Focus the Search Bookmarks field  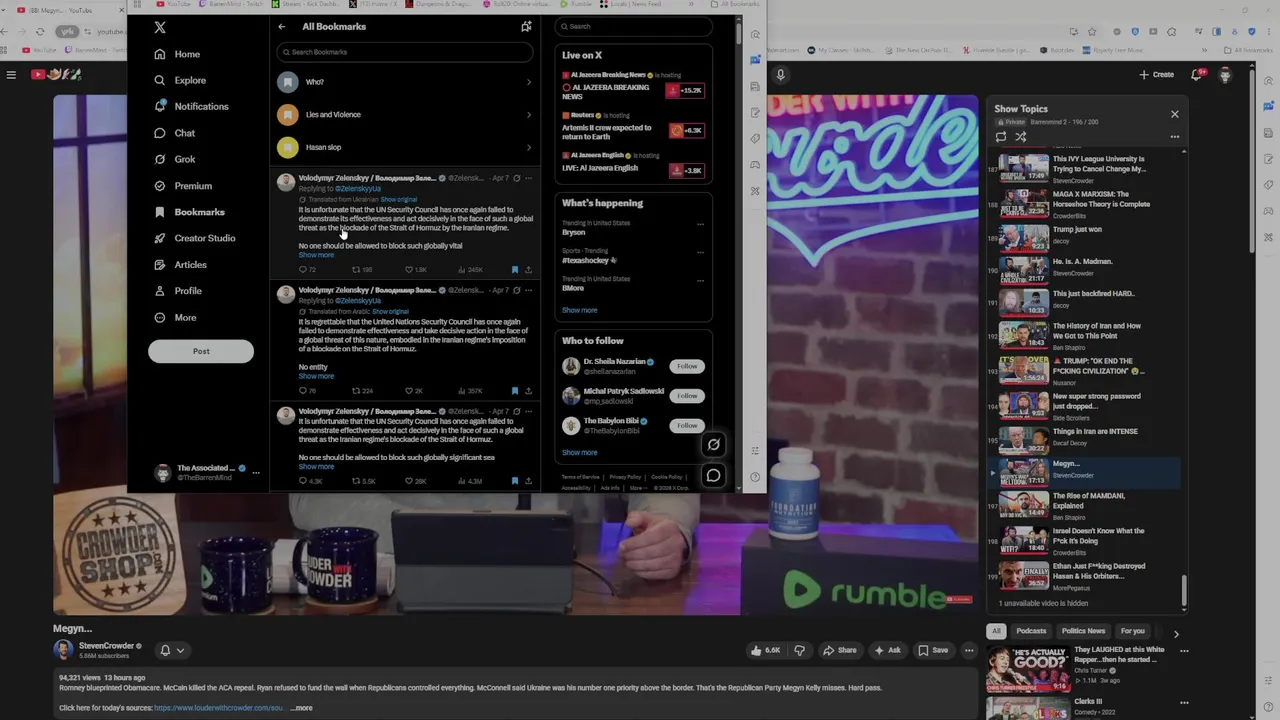coord(404,52)
